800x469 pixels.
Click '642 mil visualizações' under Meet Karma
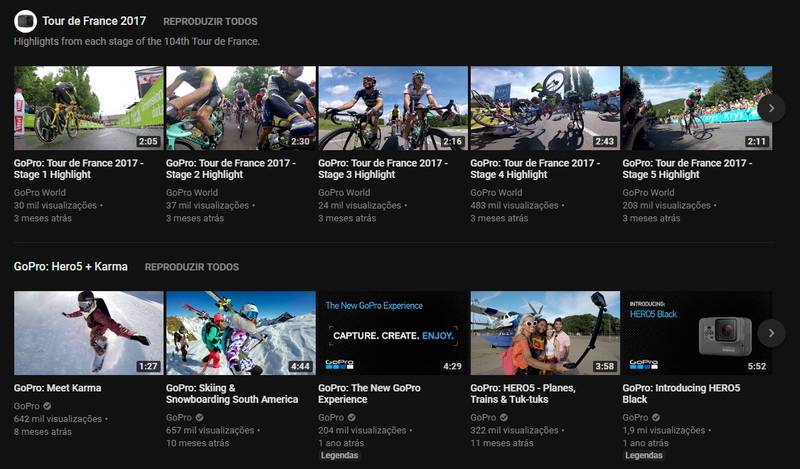pyautogui.click(x=58, y=419)
